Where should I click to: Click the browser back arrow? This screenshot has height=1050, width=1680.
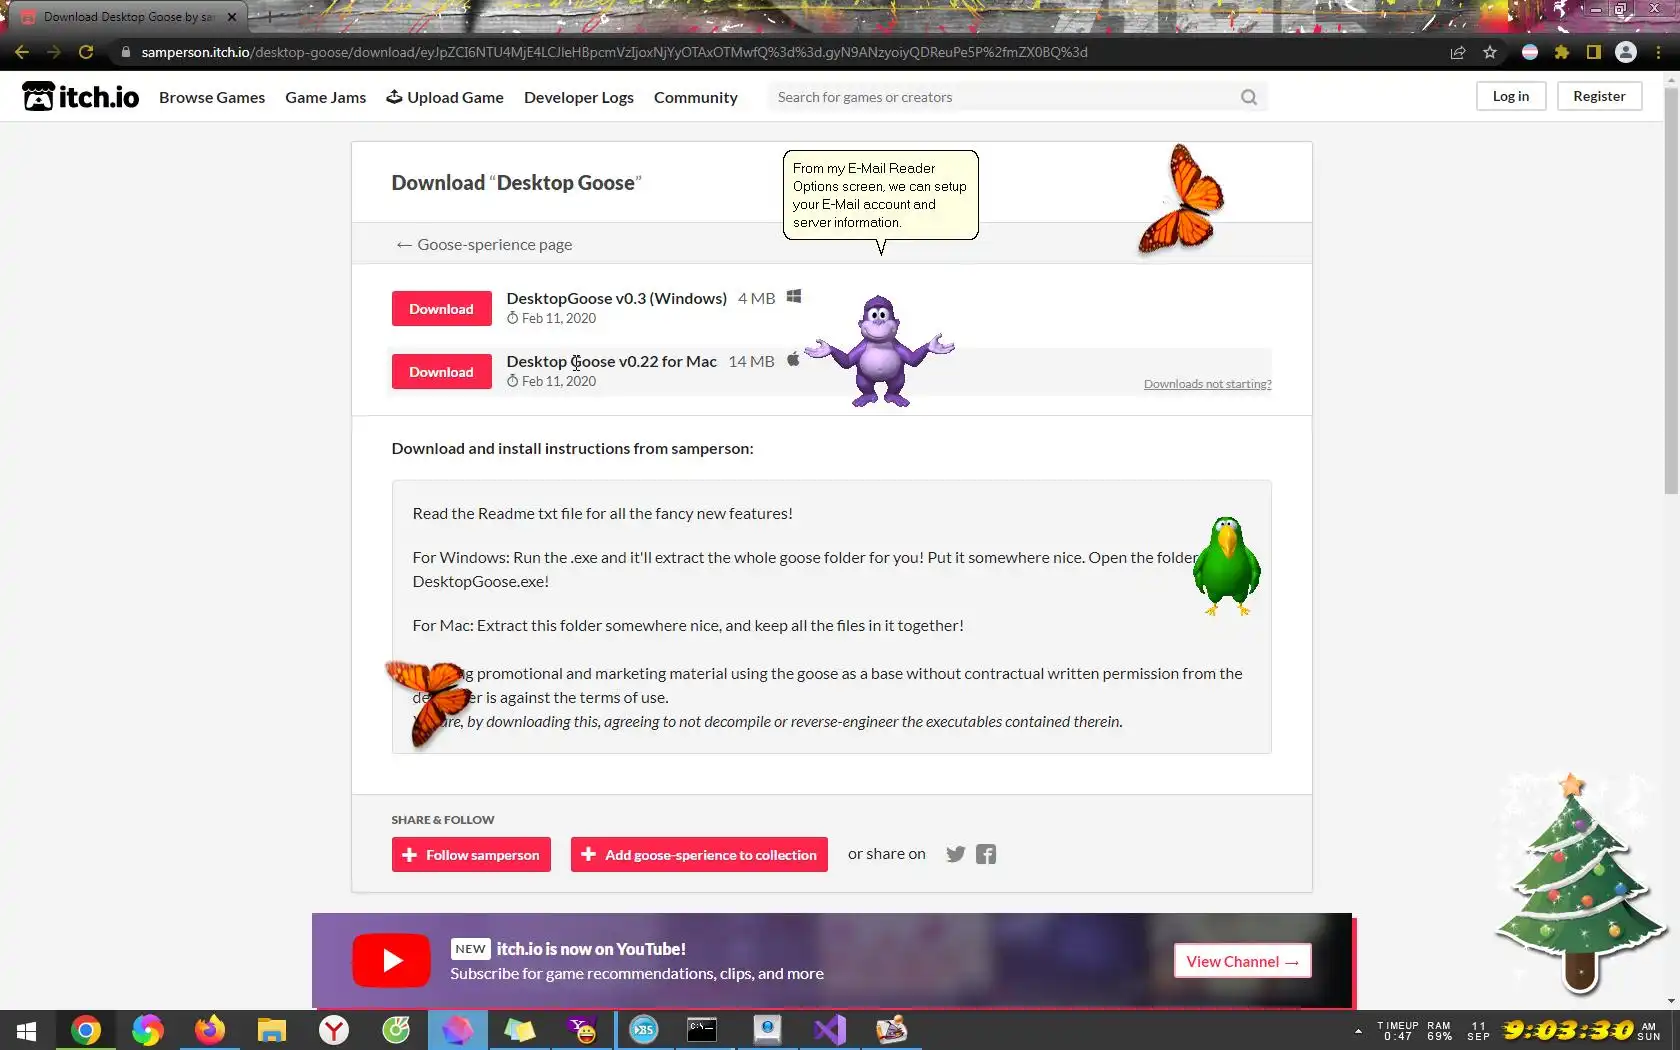(x=22, y=52)
